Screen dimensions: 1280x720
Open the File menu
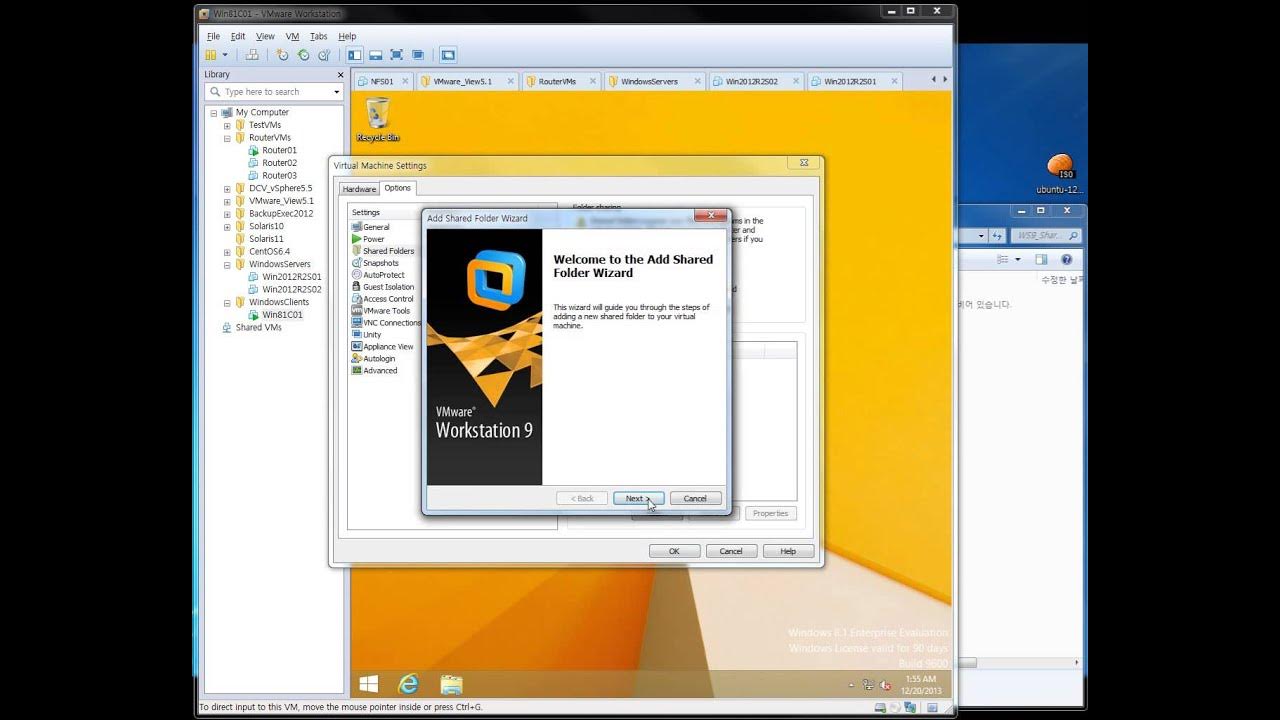point(213,36)
